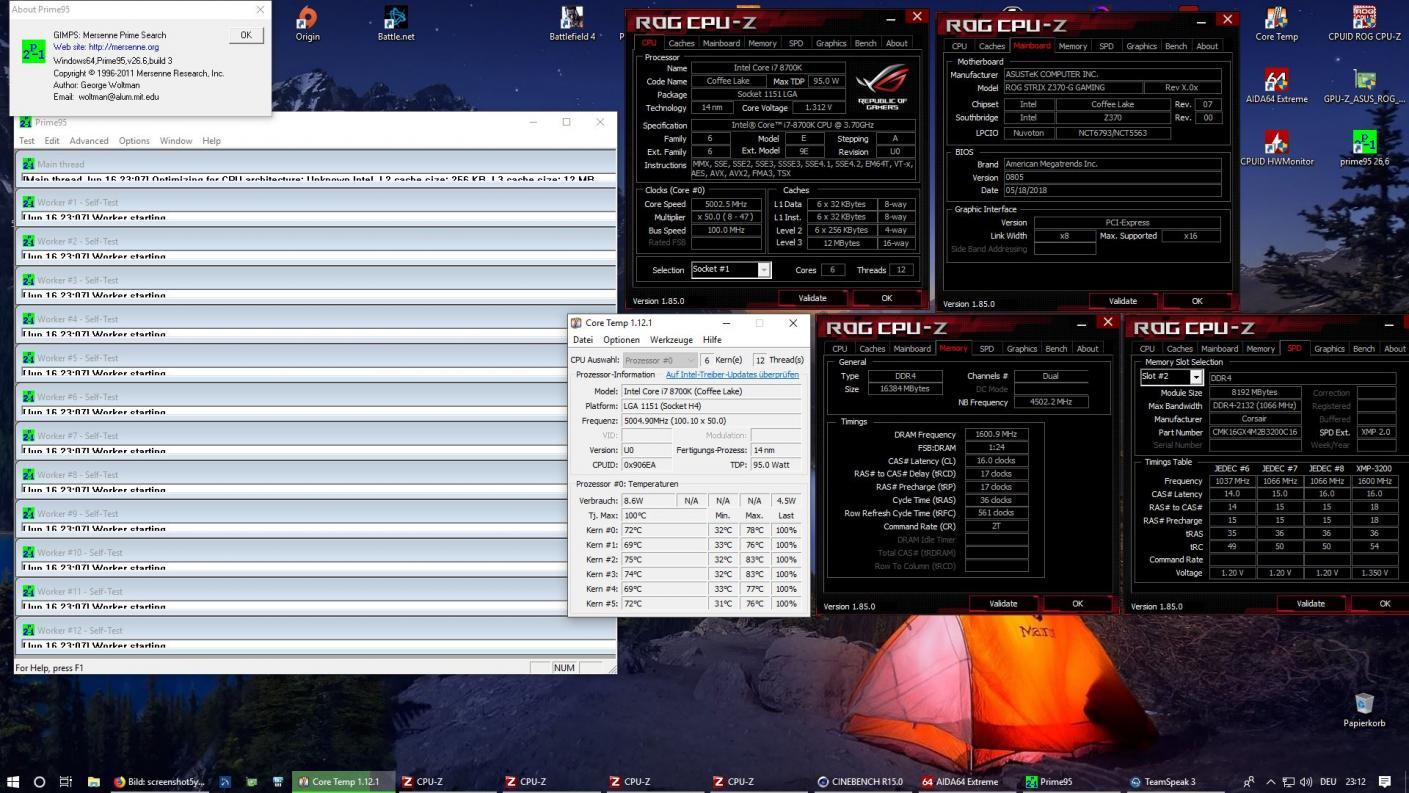Open the CPUID ROG CPU-Z desktop icon
The height and width of the screenshot is (793, 1409).
pyautogui.click(x=1364, y=24)
